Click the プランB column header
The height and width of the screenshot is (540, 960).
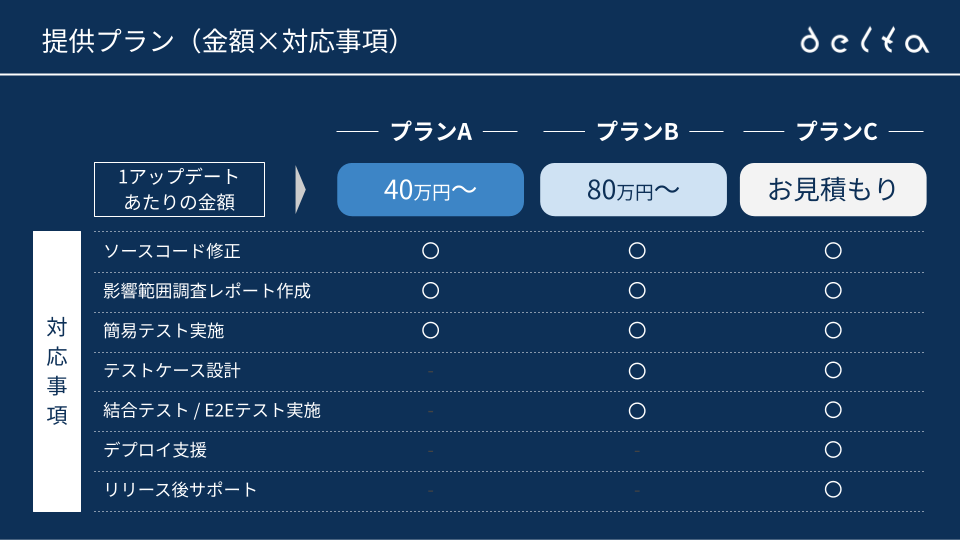coord(637,131)
